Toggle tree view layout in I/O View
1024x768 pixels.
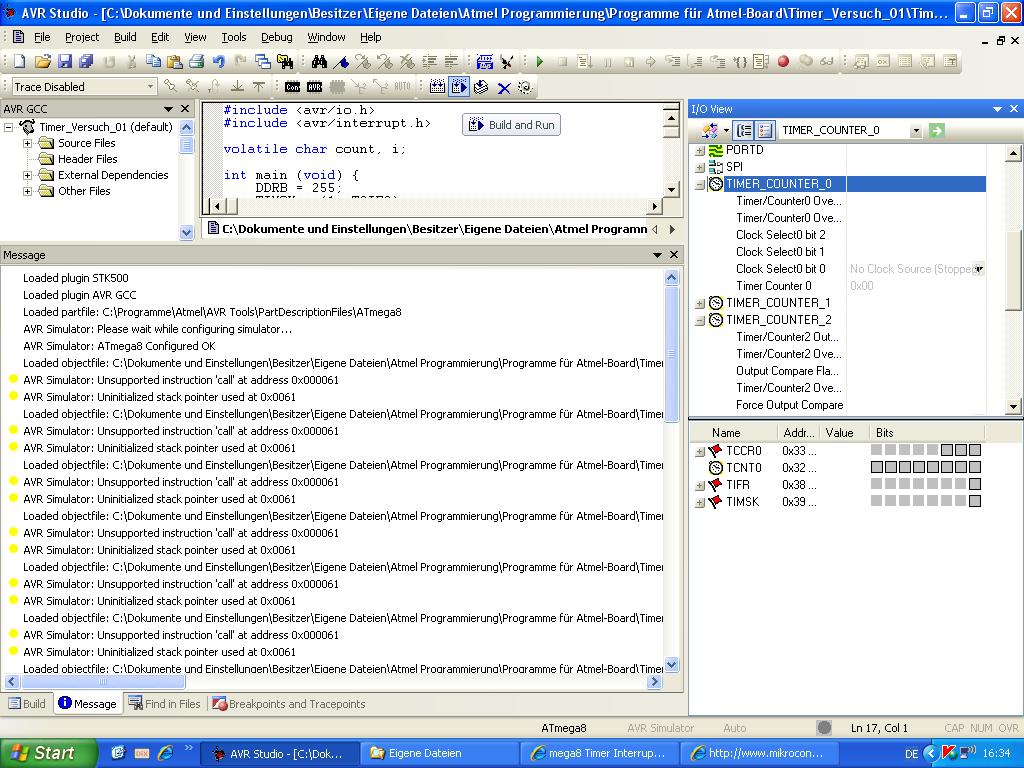click(744, 131)
